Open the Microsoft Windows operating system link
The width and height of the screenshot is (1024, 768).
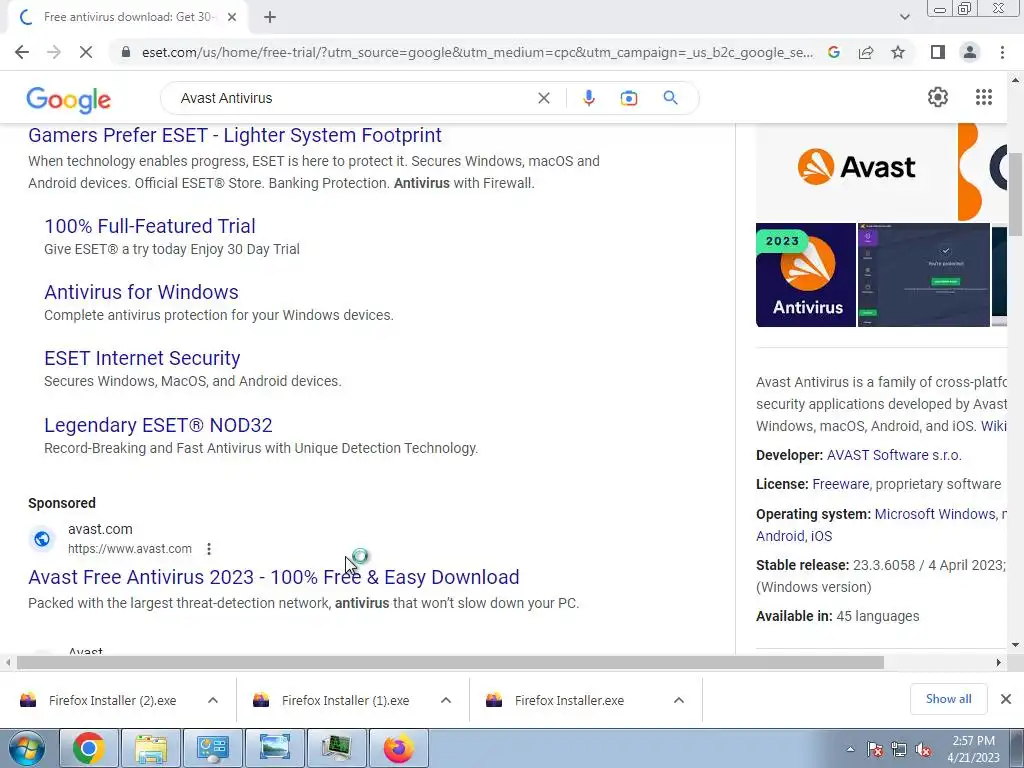coord(935,514)
